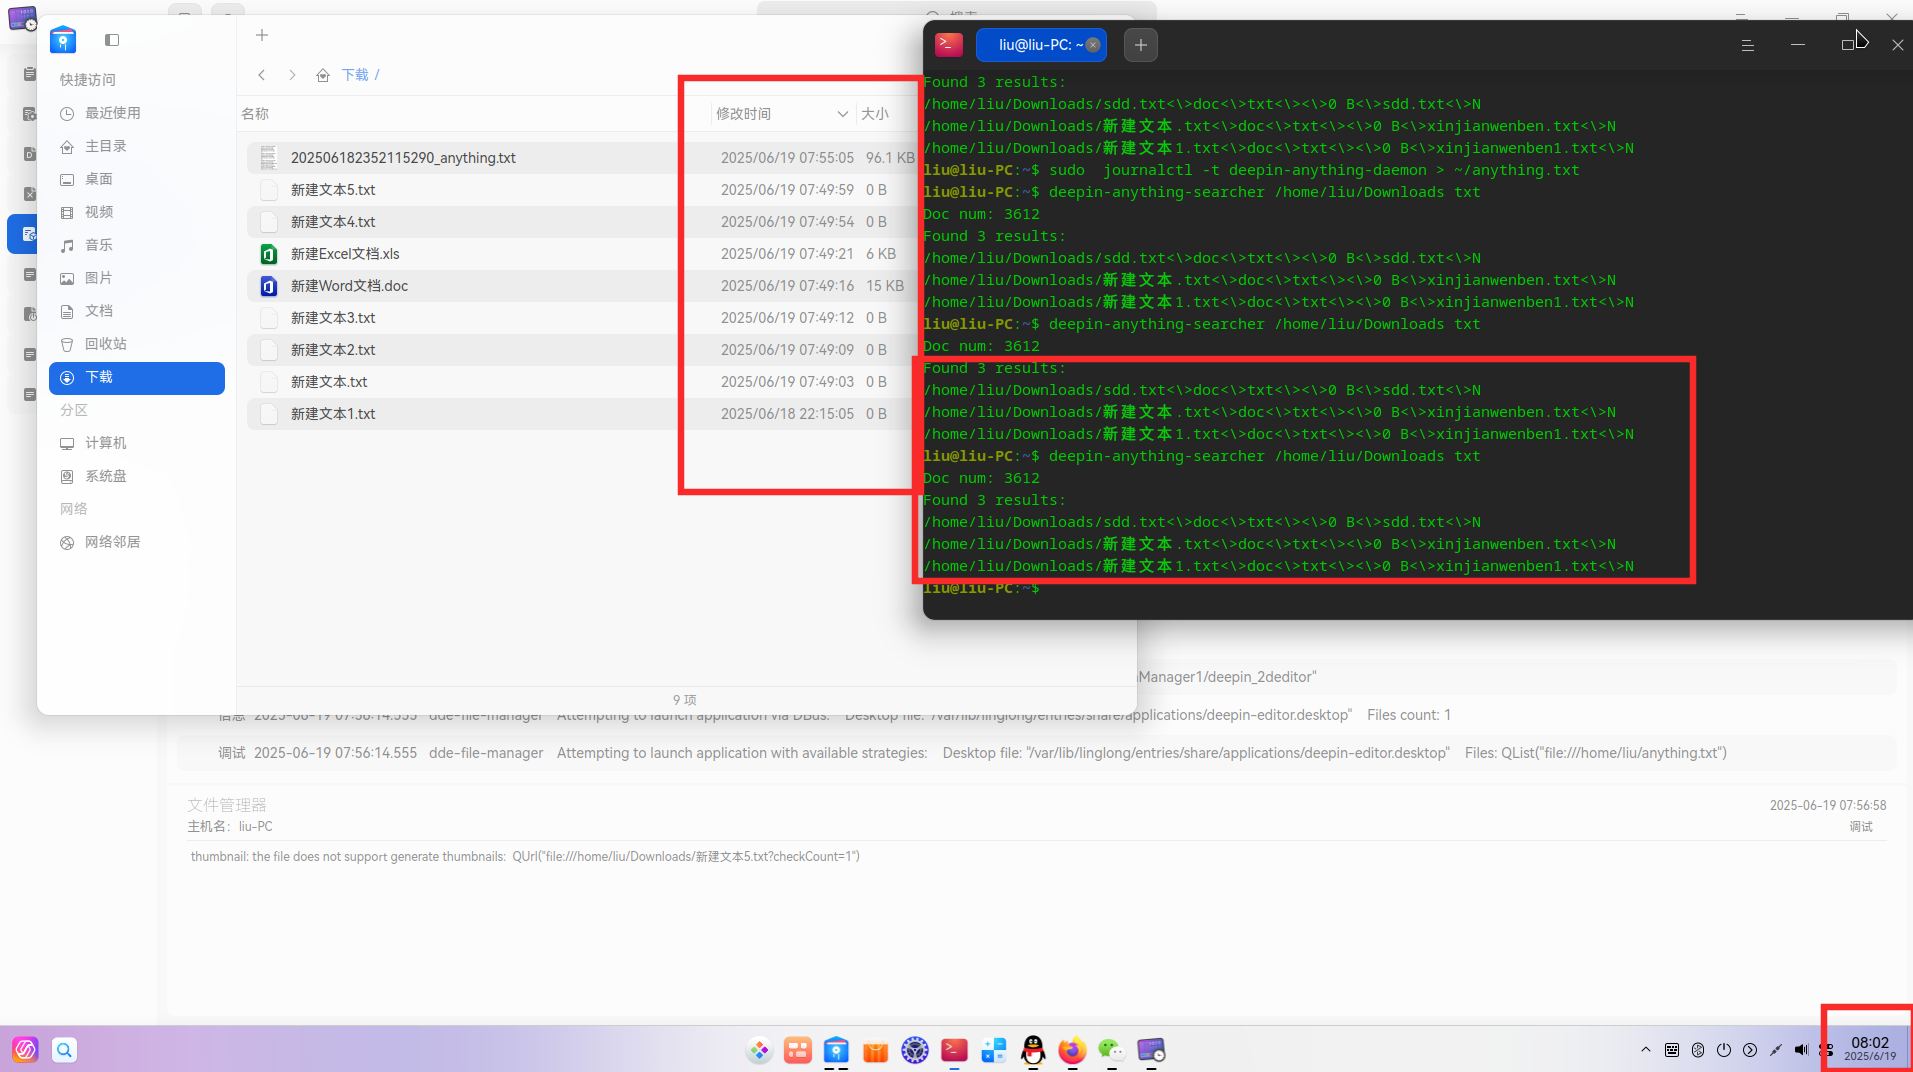Viewport: 1913px width, 1072px height.
Task: Select file 新建文本1.txt
Action: [x=582, y=414]
